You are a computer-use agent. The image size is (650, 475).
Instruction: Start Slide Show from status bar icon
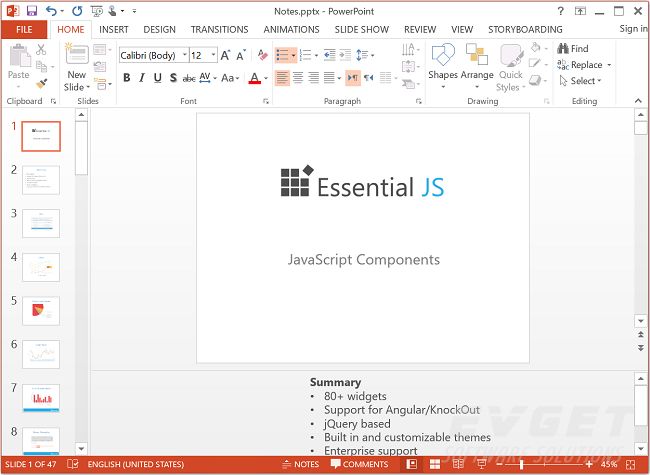point(482,464)
